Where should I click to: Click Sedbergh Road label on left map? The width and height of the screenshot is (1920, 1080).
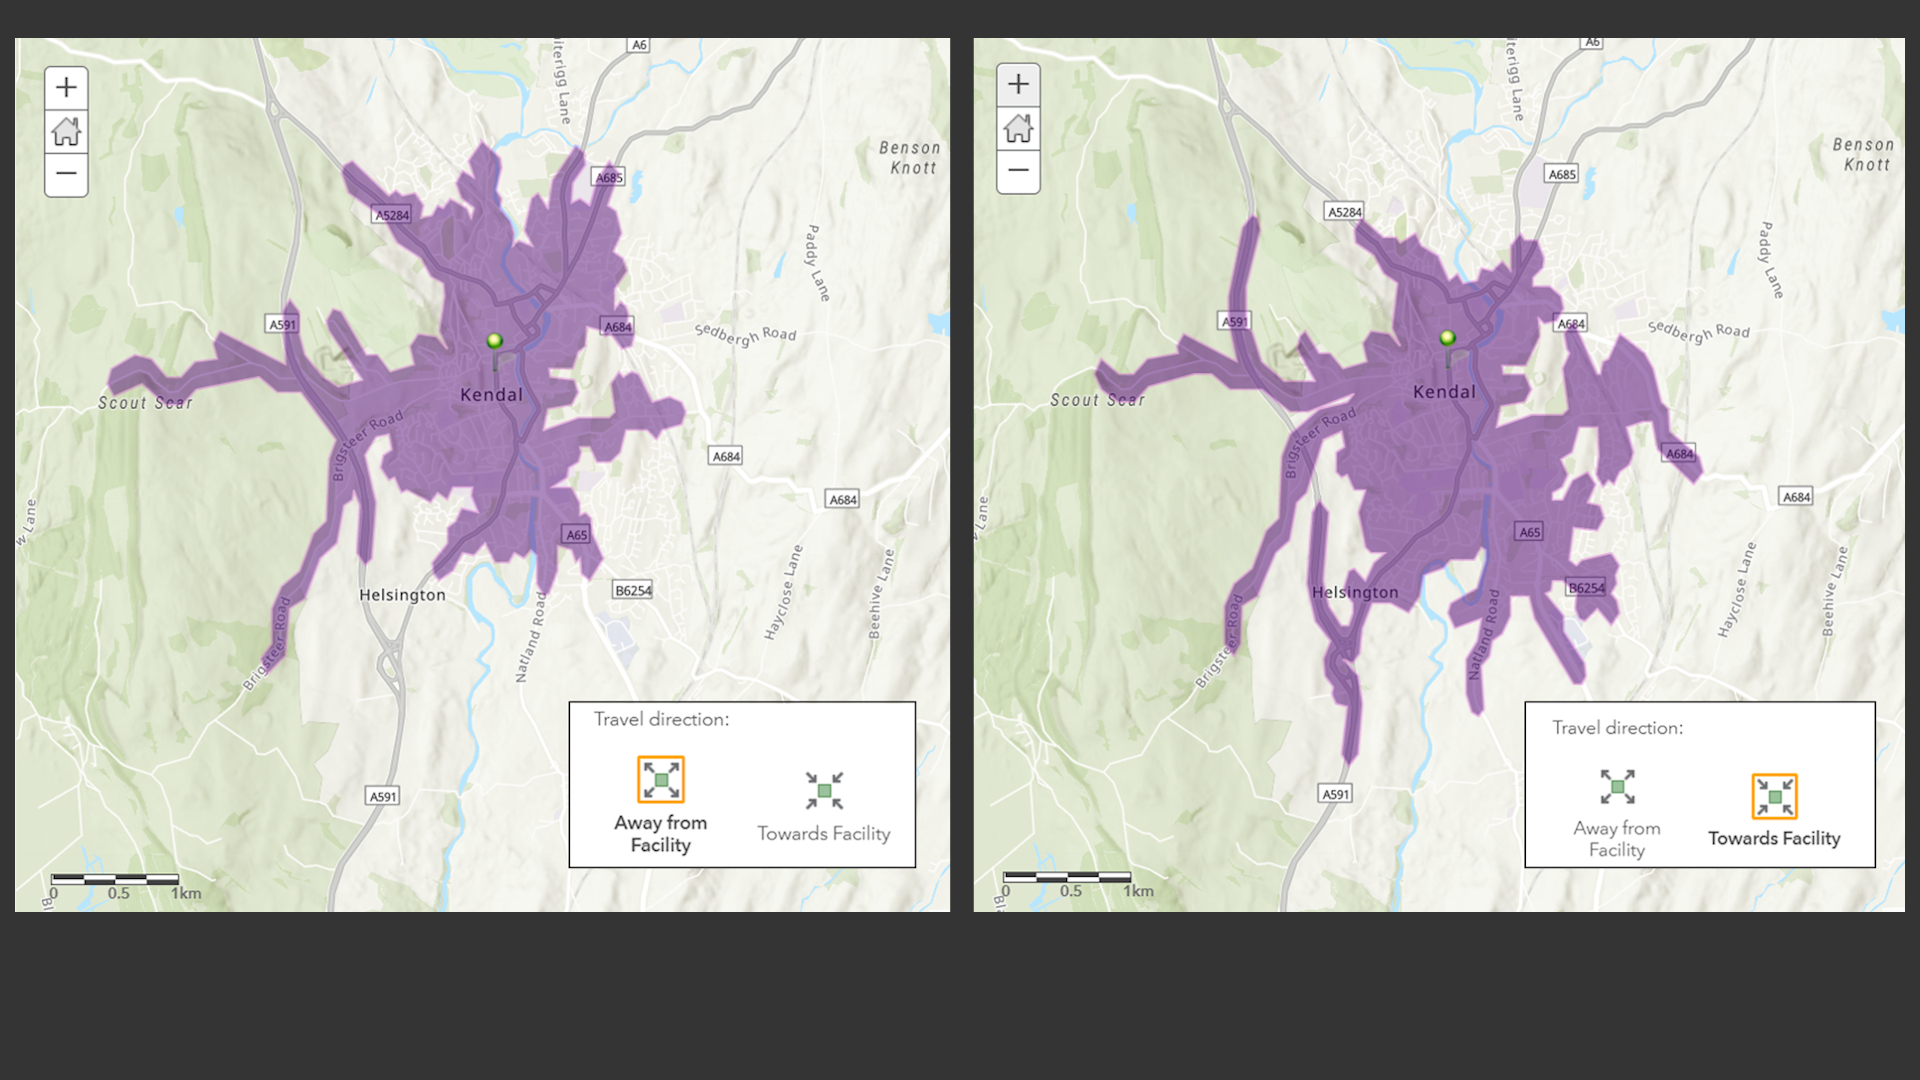(746, 335)
